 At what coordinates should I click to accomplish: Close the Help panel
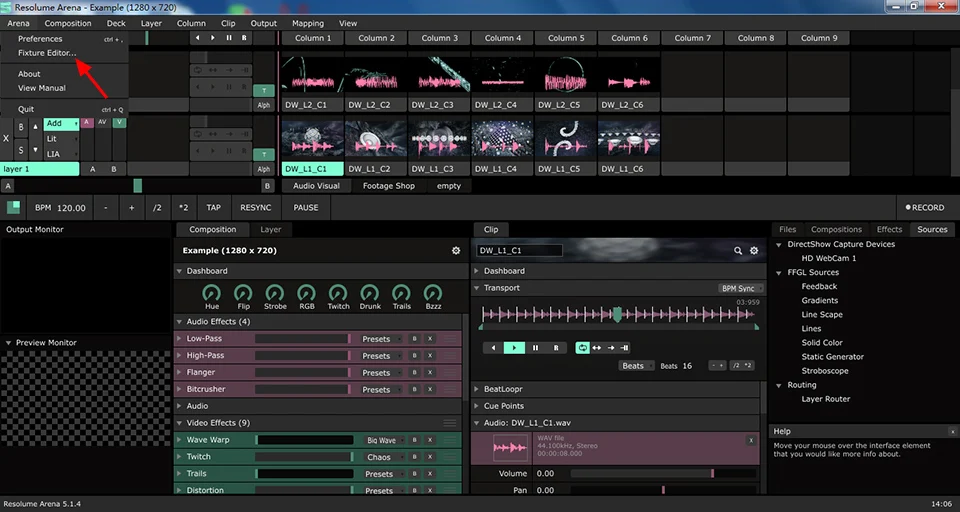point(953,432)
